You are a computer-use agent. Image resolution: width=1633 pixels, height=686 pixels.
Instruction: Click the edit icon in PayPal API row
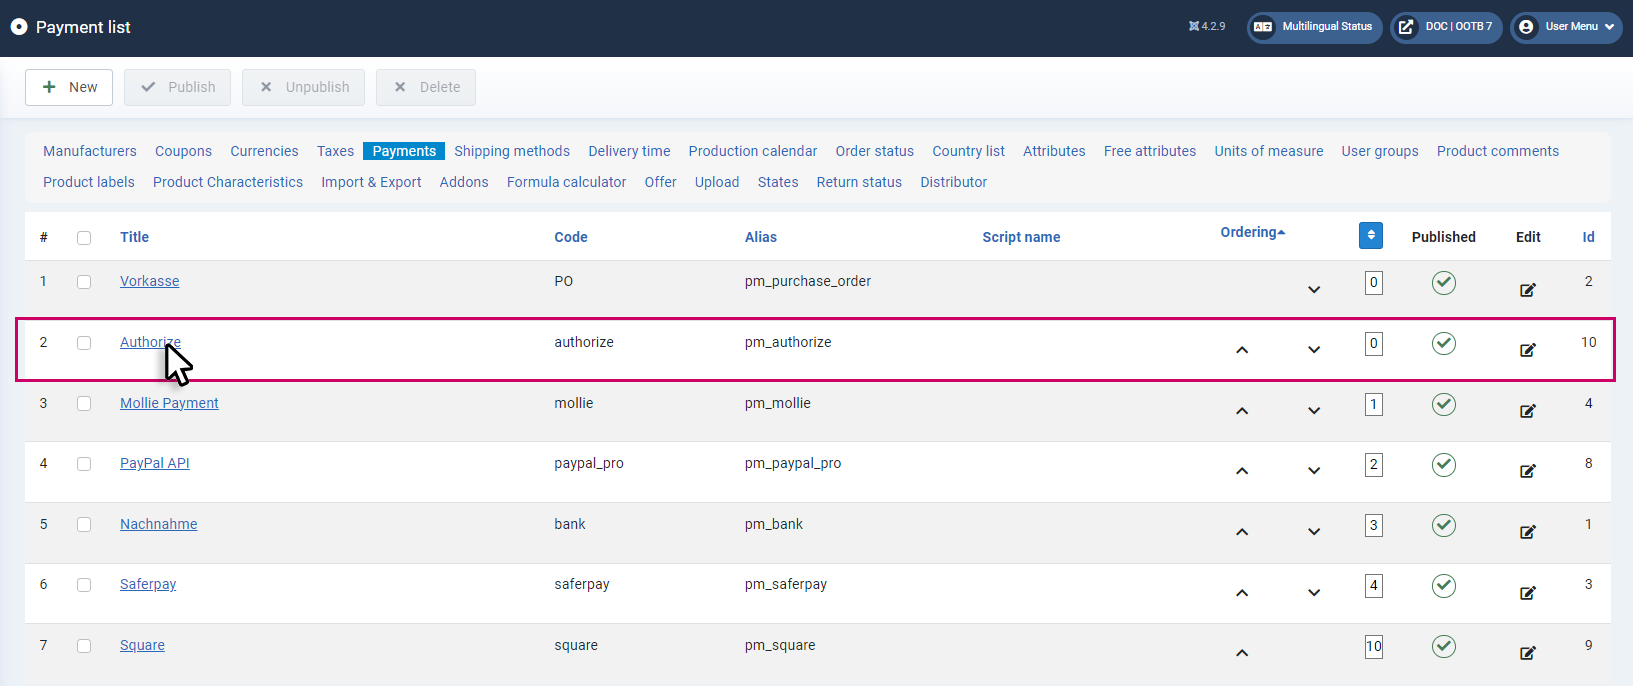(x=1527, y=471)
